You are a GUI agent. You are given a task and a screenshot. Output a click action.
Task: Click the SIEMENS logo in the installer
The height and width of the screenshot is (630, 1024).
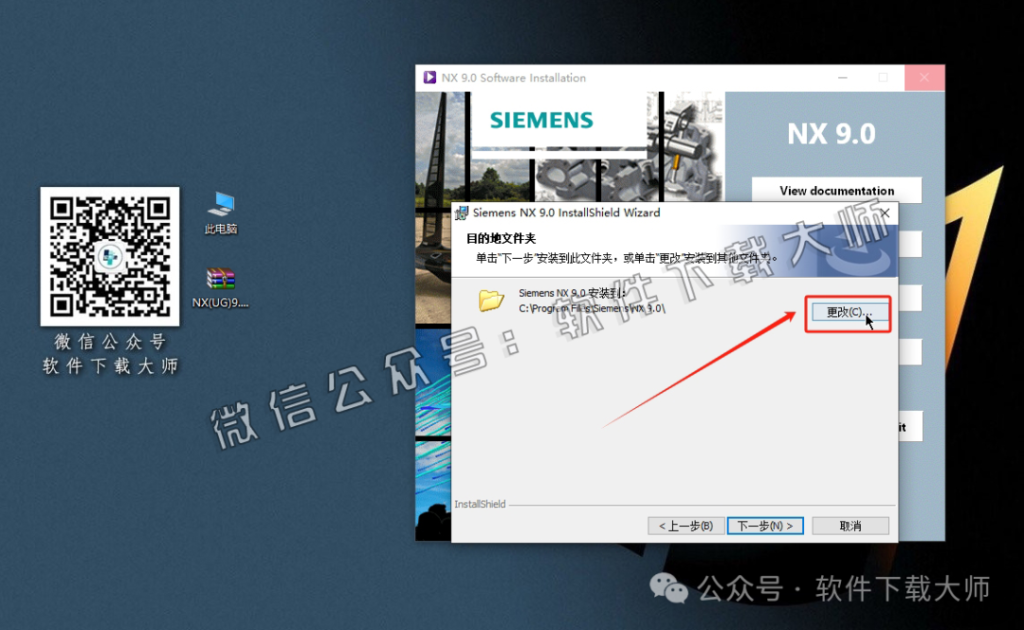pos(540,119)
